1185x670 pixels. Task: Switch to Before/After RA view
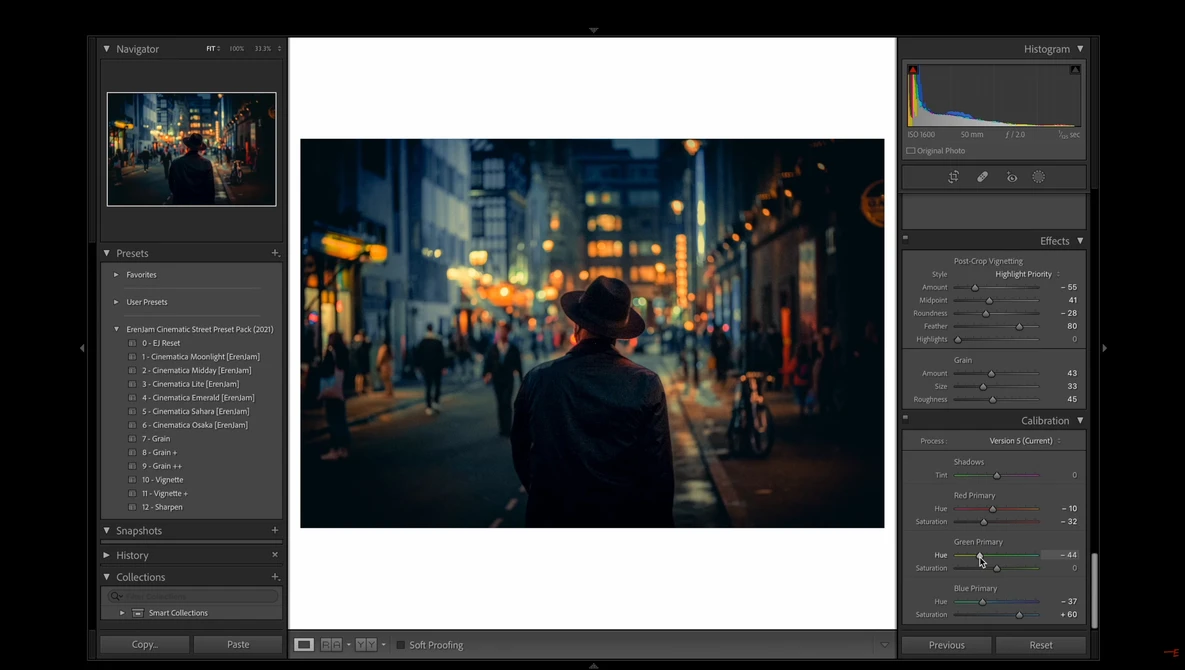(331, 644)
